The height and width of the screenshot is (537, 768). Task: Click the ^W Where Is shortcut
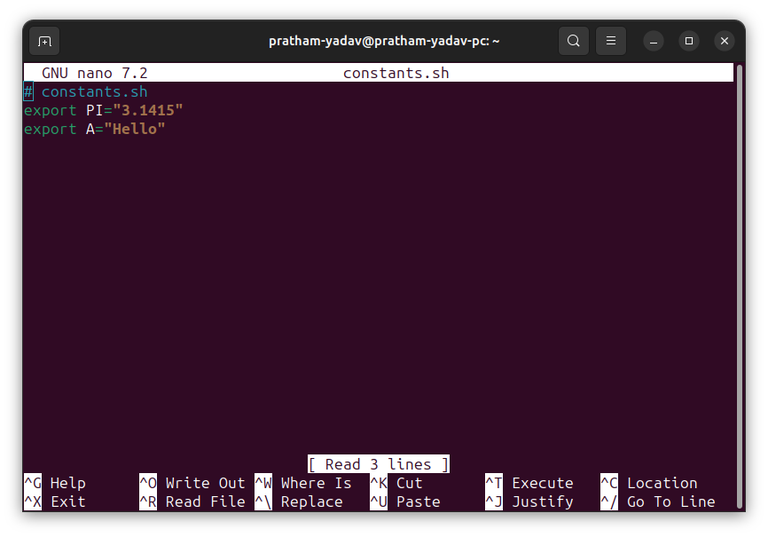pyautogui.click(x=303, y=483)
